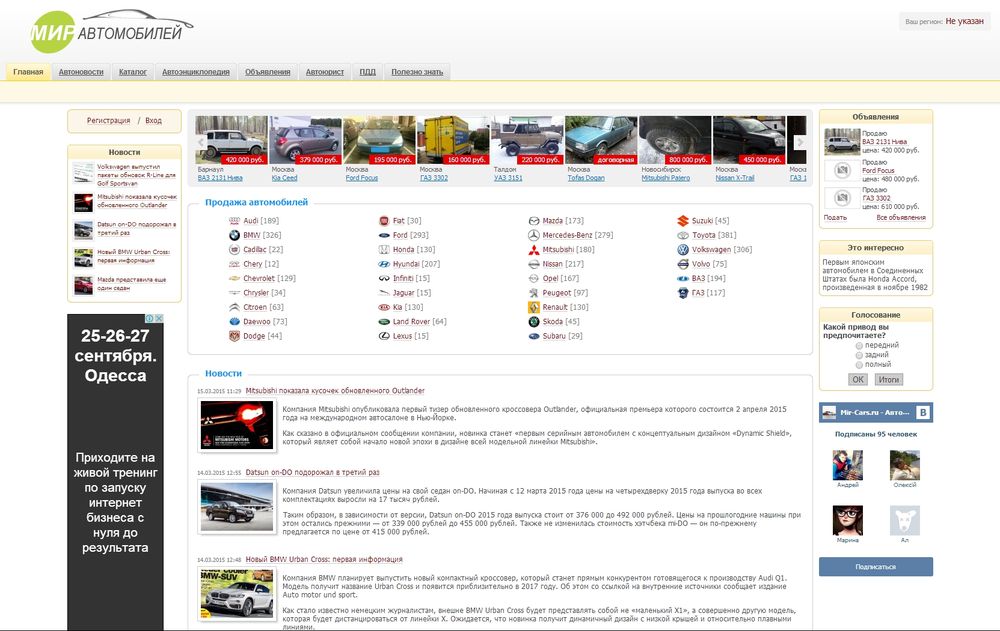Click the Dodge logo icon
Image resolution: width=1000 pixels, height=631 pixels.
coord(234,336)
